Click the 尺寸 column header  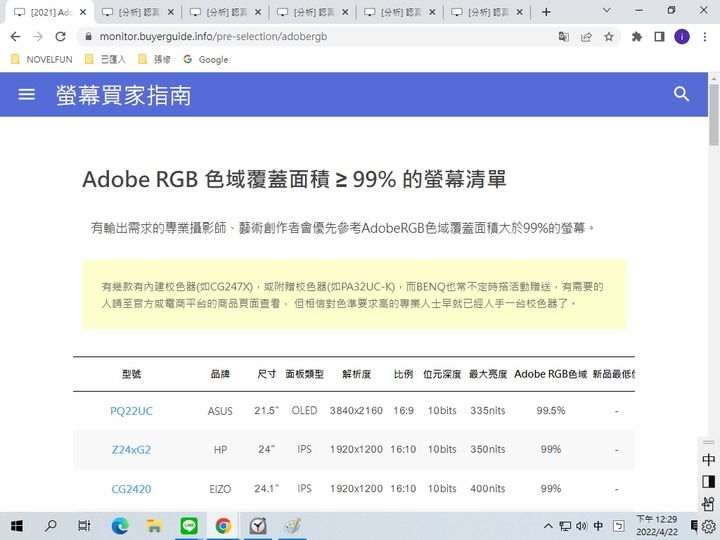click(x=267, y=374)
